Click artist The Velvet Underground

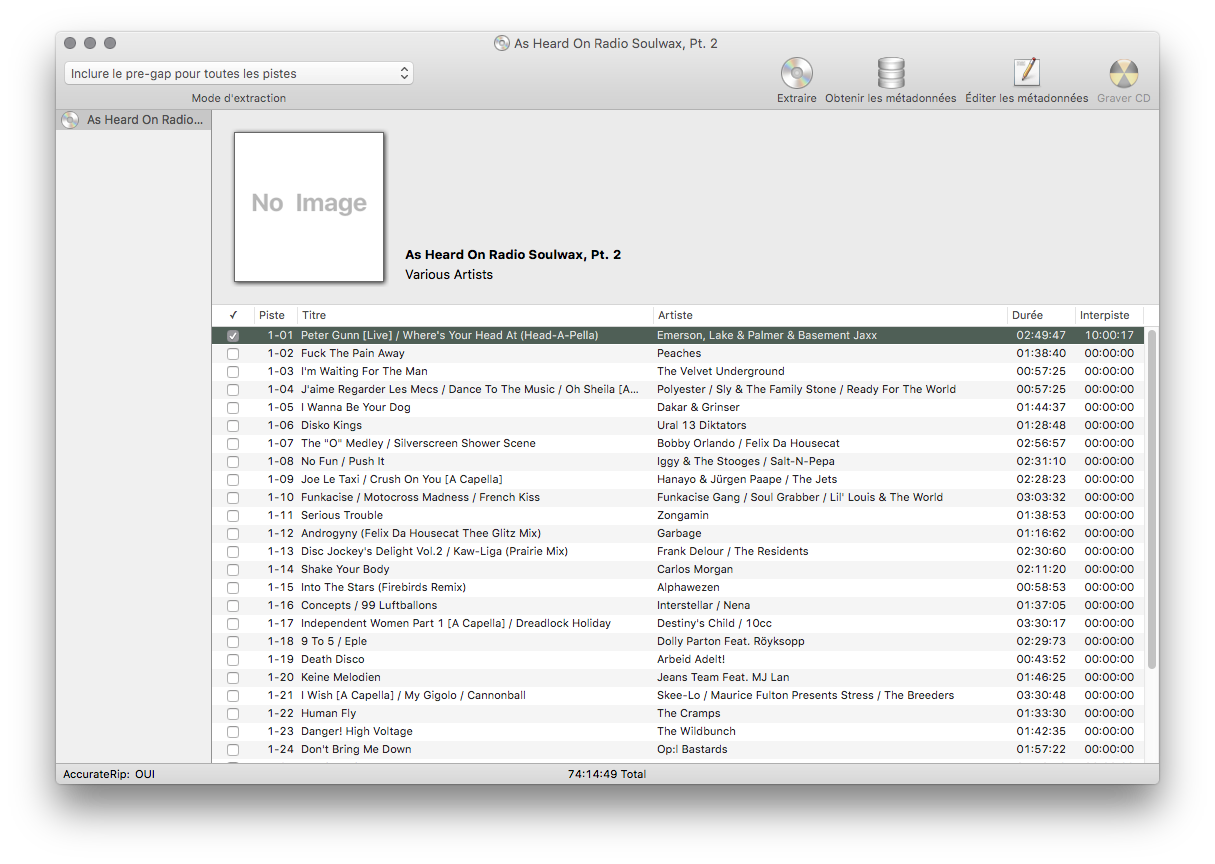click(721, 372)
